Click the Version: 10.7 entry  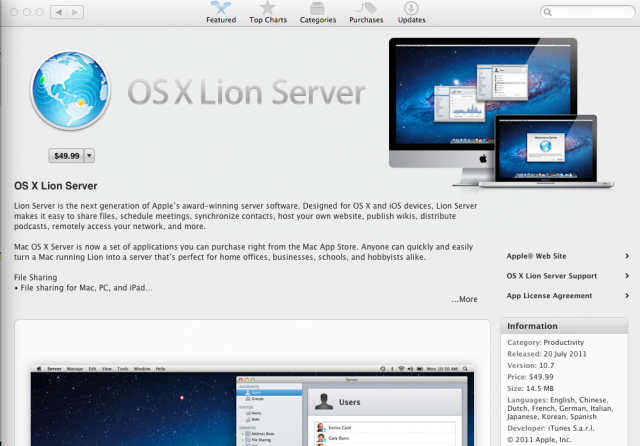pos(531,365)
